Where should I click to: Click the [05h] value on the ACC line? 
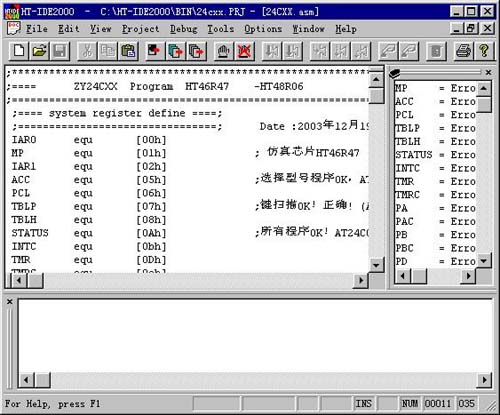151,180
